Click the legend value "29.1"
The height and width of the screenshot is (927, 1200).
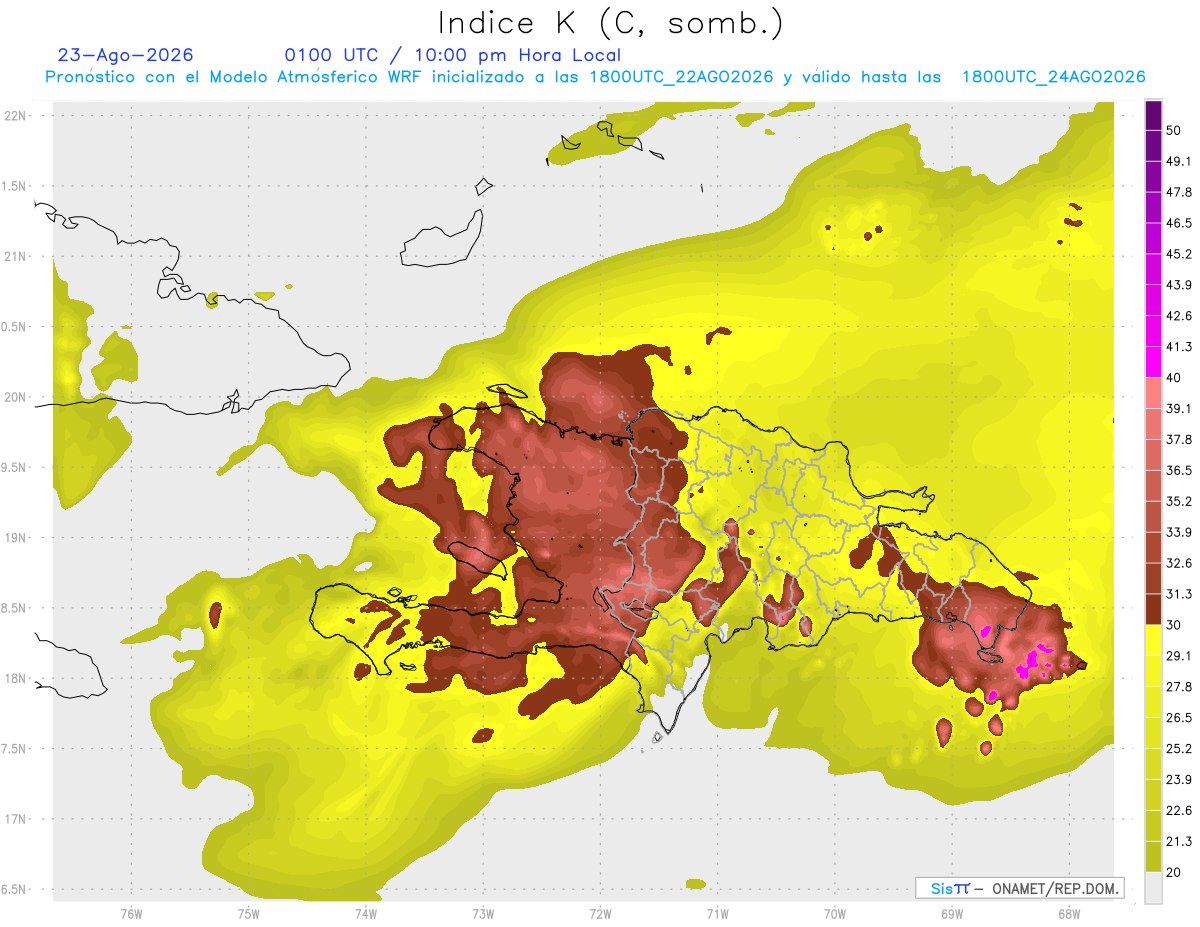[1179, 656]
